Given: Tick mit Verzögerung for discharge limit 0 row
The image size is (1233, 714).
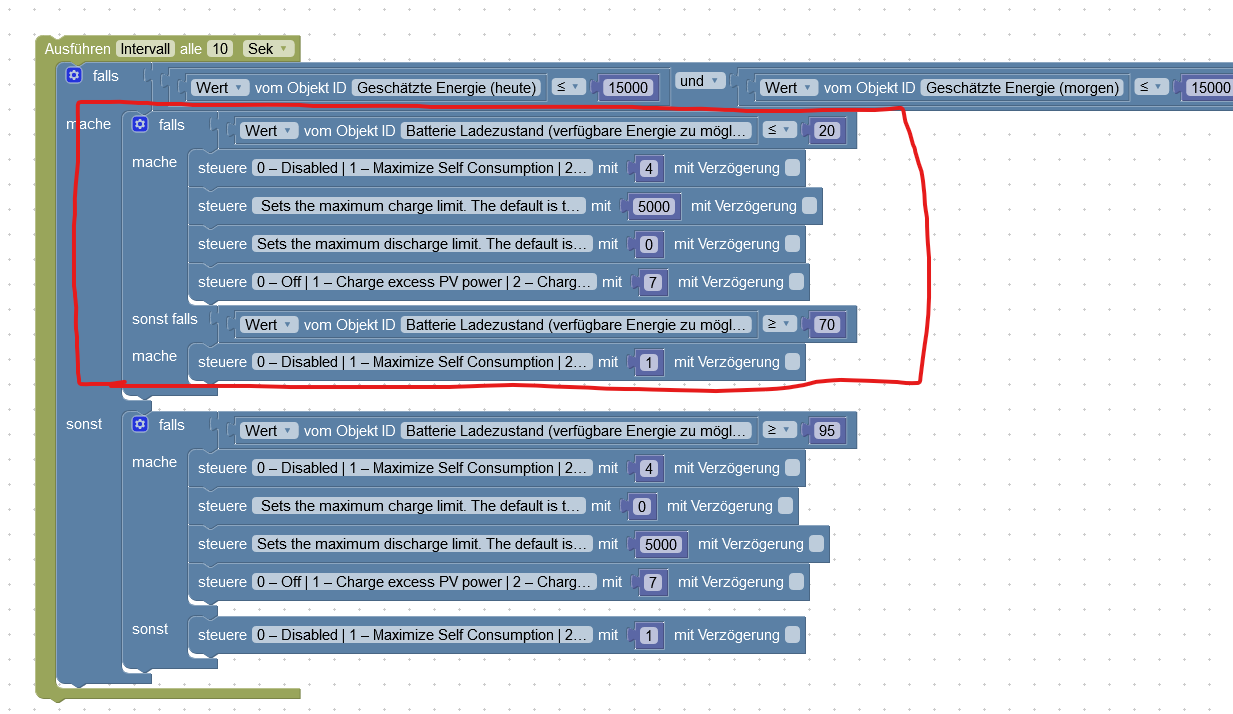Looking at the screenshot, I should pyautogui.click(x=792, y=244).
